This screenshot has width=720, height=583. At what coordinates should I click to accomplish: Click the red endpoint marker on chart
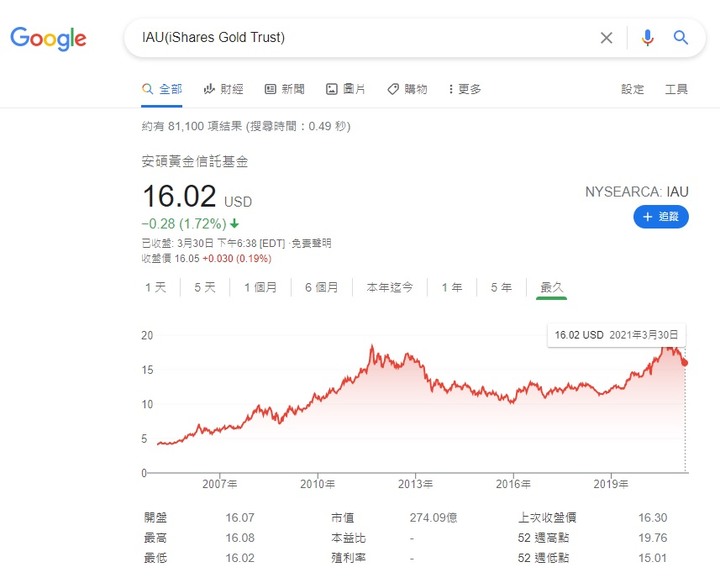tap(685, 363)
